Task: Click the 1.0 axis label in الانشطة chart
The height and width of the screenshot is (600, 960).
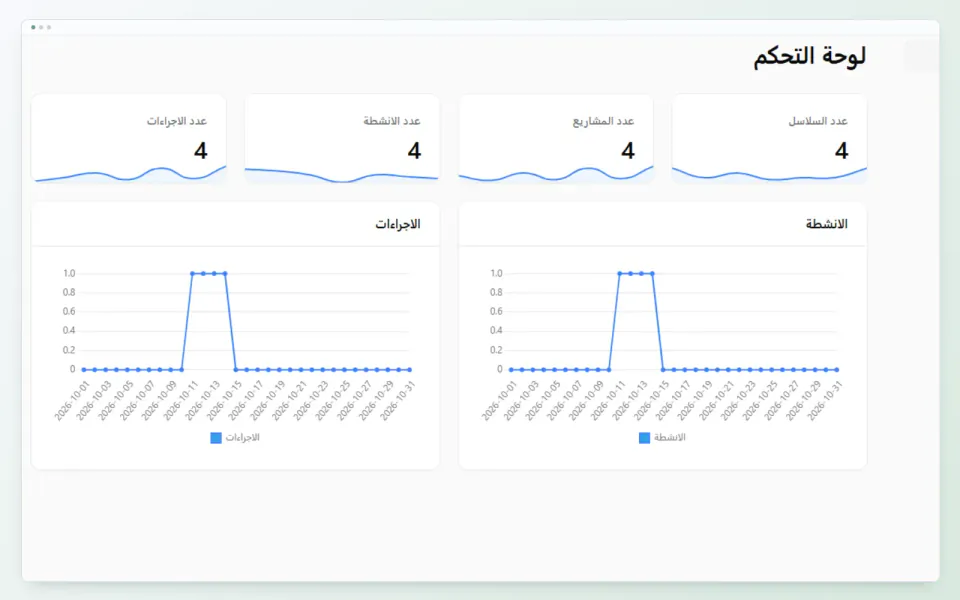Action: pos(497,273)
